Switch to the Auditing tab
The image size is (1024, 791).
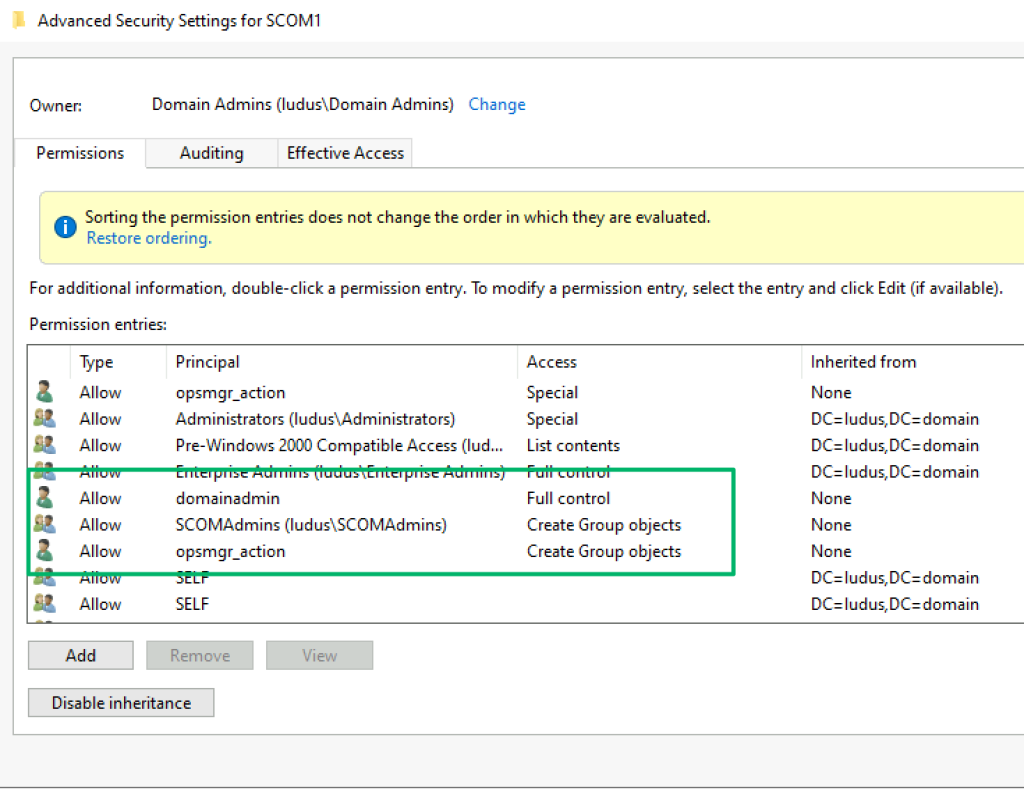pos(211,153)
